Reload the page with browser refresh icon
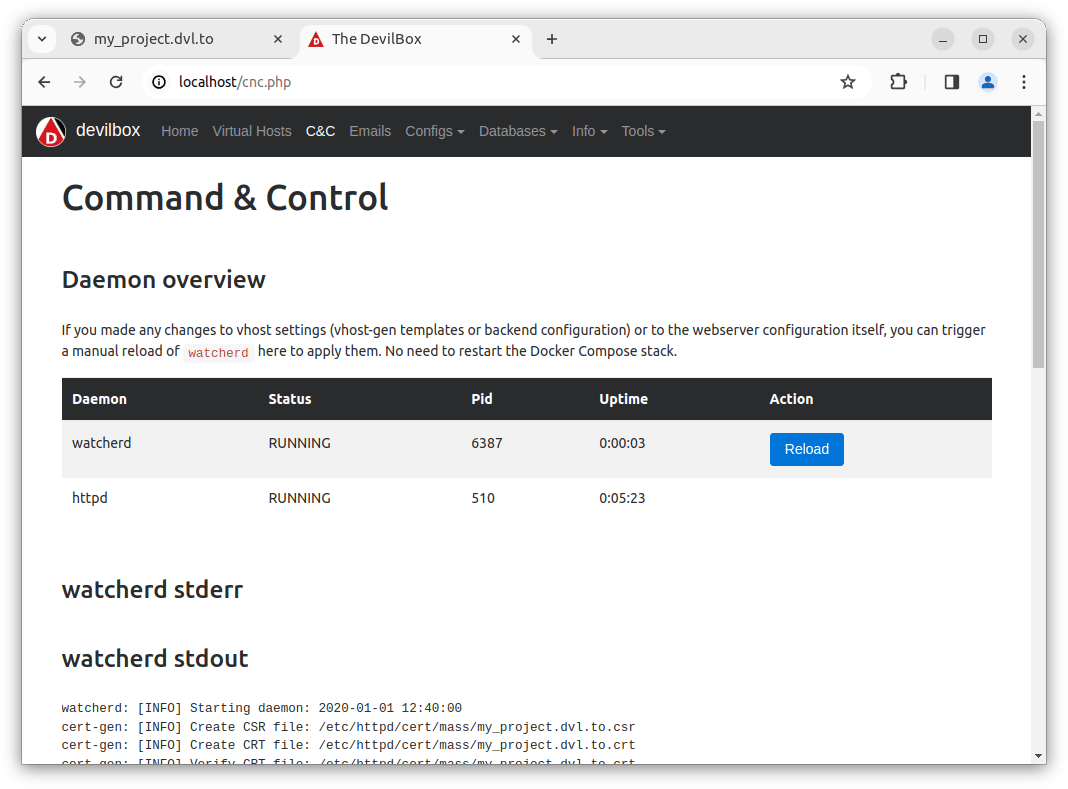The width and height of the screenshot is (1068, 789). click(116, 82)
